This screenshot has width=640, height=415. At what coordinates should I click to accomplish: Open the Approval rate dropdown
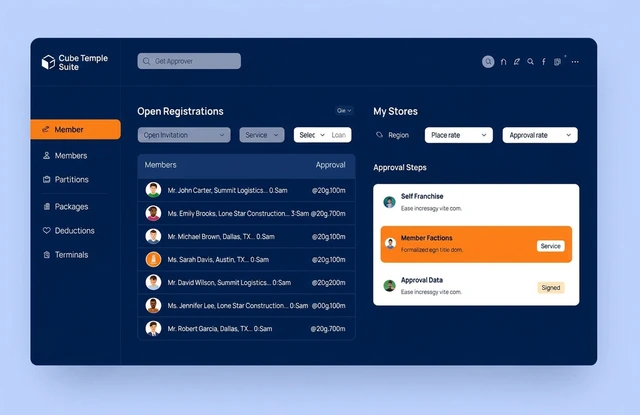(540, 135)
